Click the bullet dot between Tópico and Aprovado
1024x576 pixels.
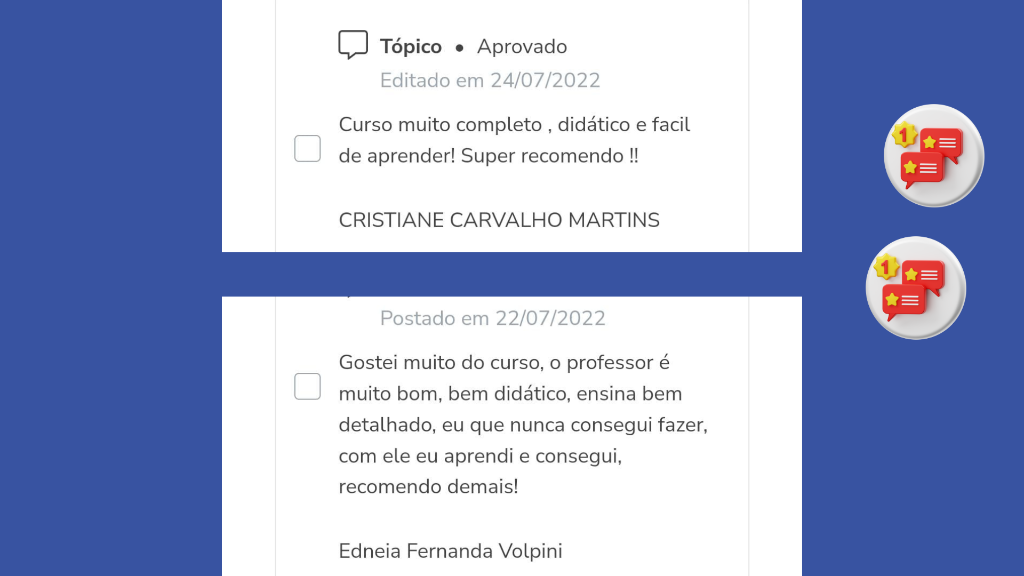(x=459, y=47)
